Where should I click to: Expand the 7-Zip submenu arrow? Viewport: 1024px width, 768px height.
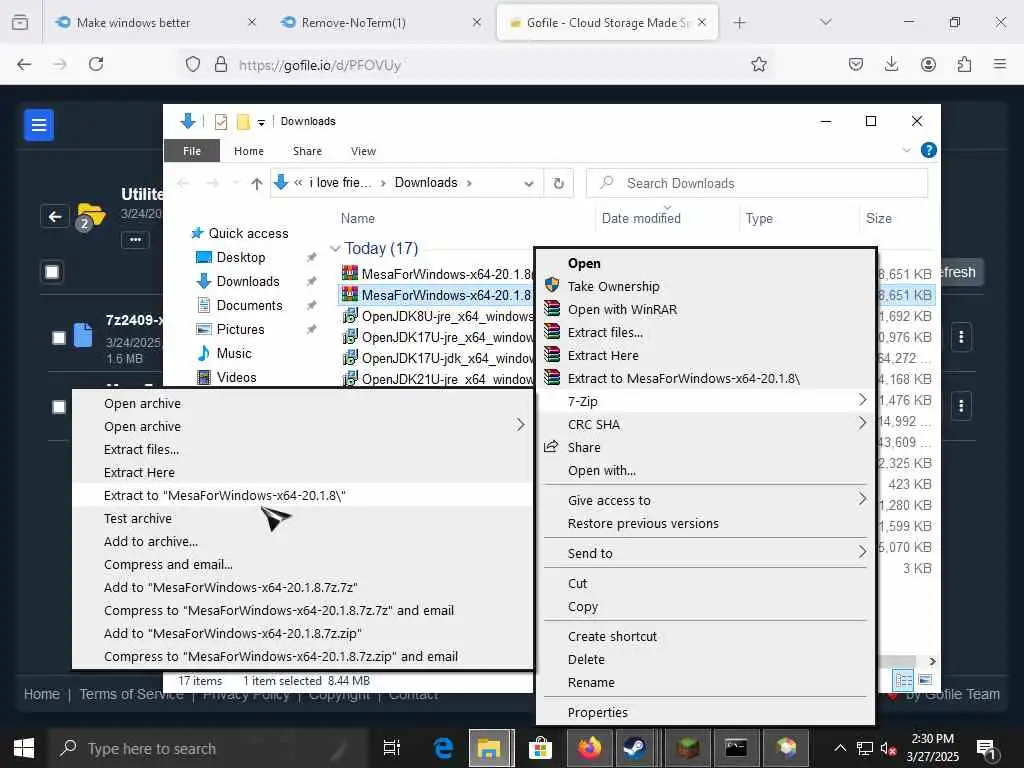point(862,400)
